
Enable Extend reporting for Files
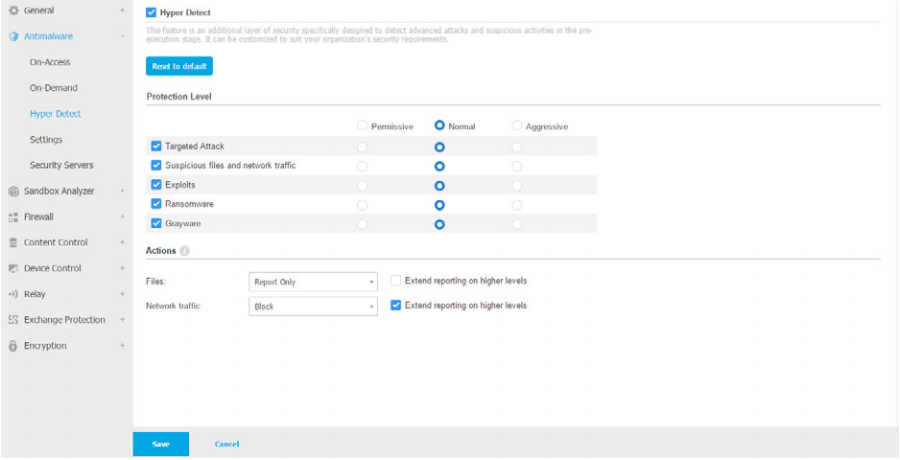(x=396, y=281)
